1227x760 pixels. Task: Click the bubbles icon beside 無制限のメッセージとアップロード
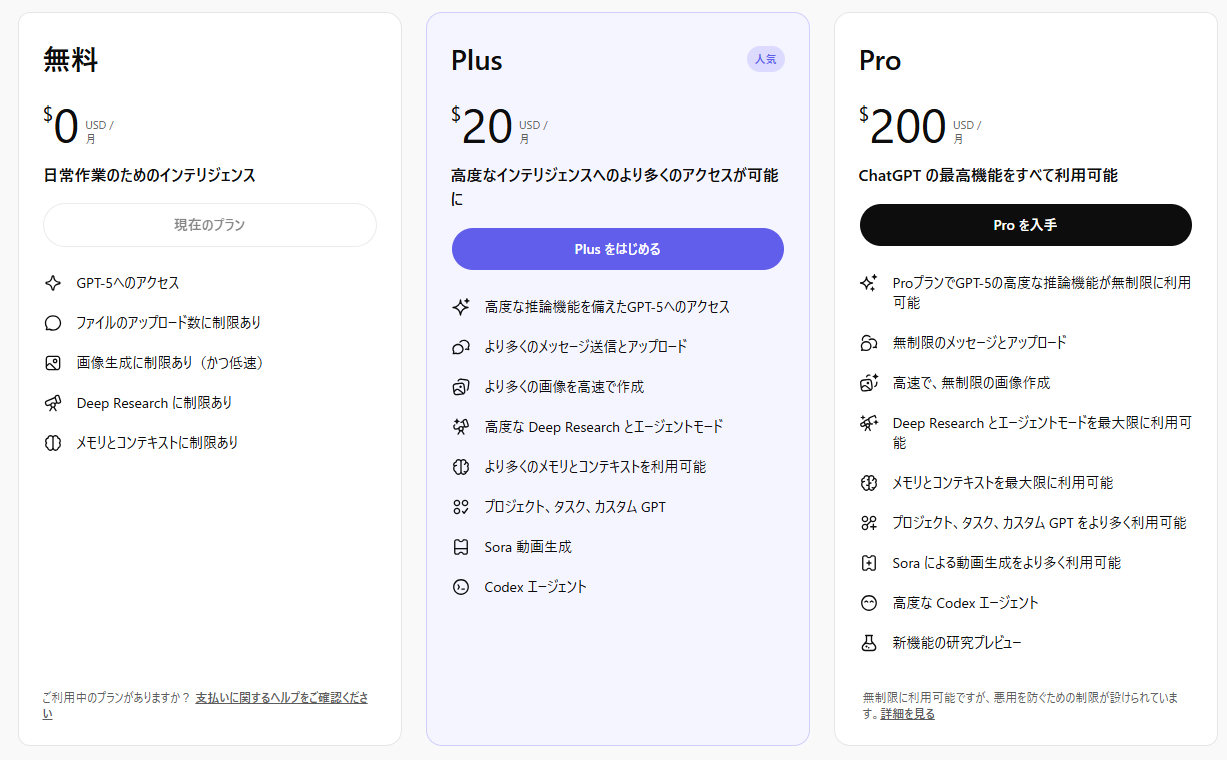[x=869, y=343]
